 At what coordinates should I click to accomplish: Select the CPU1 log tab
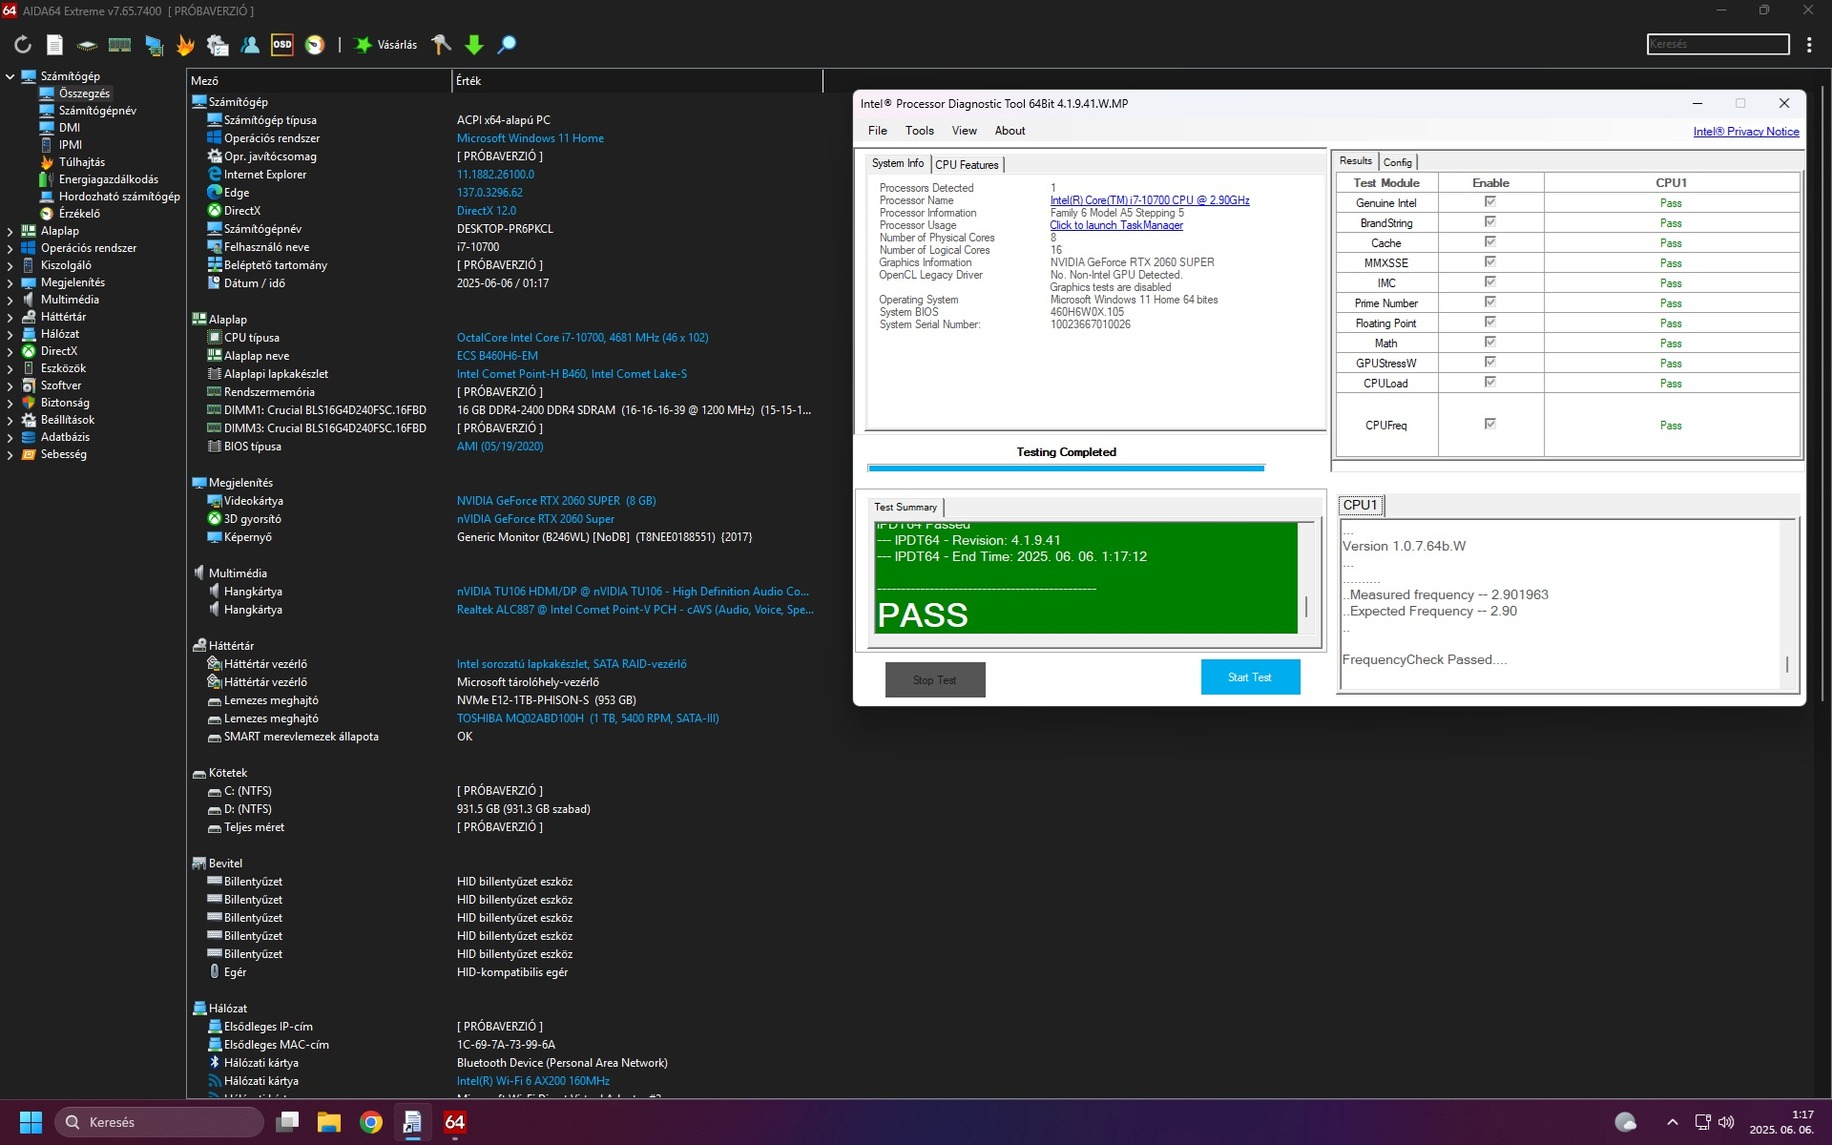(1360, 505)
